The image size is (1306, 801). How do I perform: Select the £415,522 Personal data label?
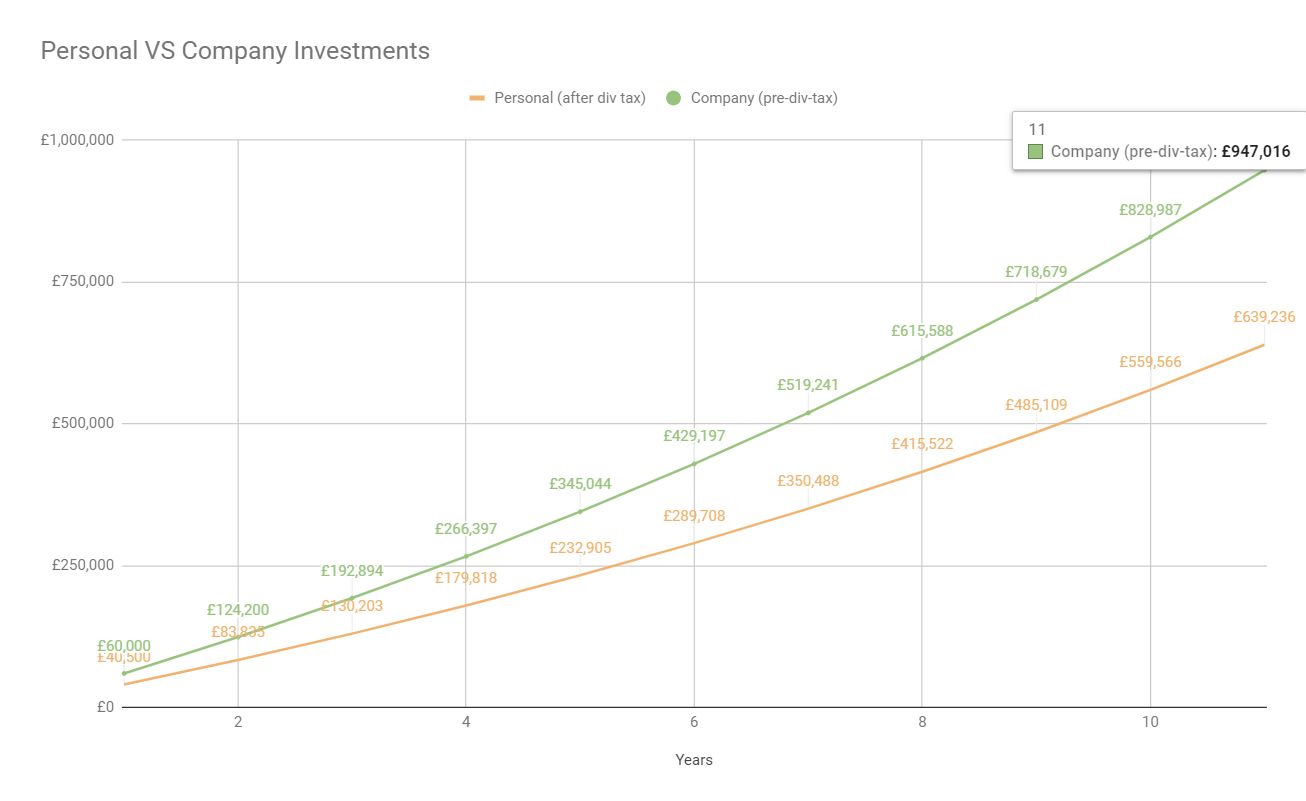coord(922,444)
